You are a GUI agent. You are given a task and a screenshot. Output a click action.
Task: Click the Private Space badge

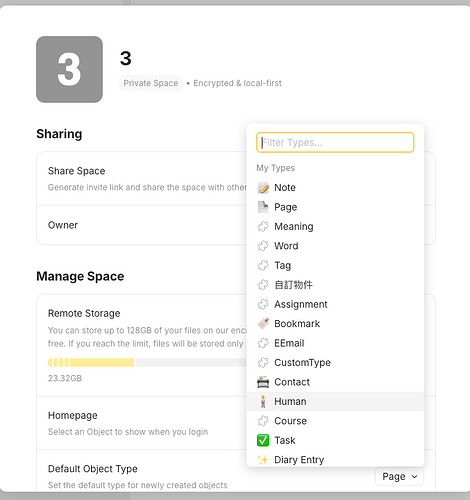coord(151,83)
